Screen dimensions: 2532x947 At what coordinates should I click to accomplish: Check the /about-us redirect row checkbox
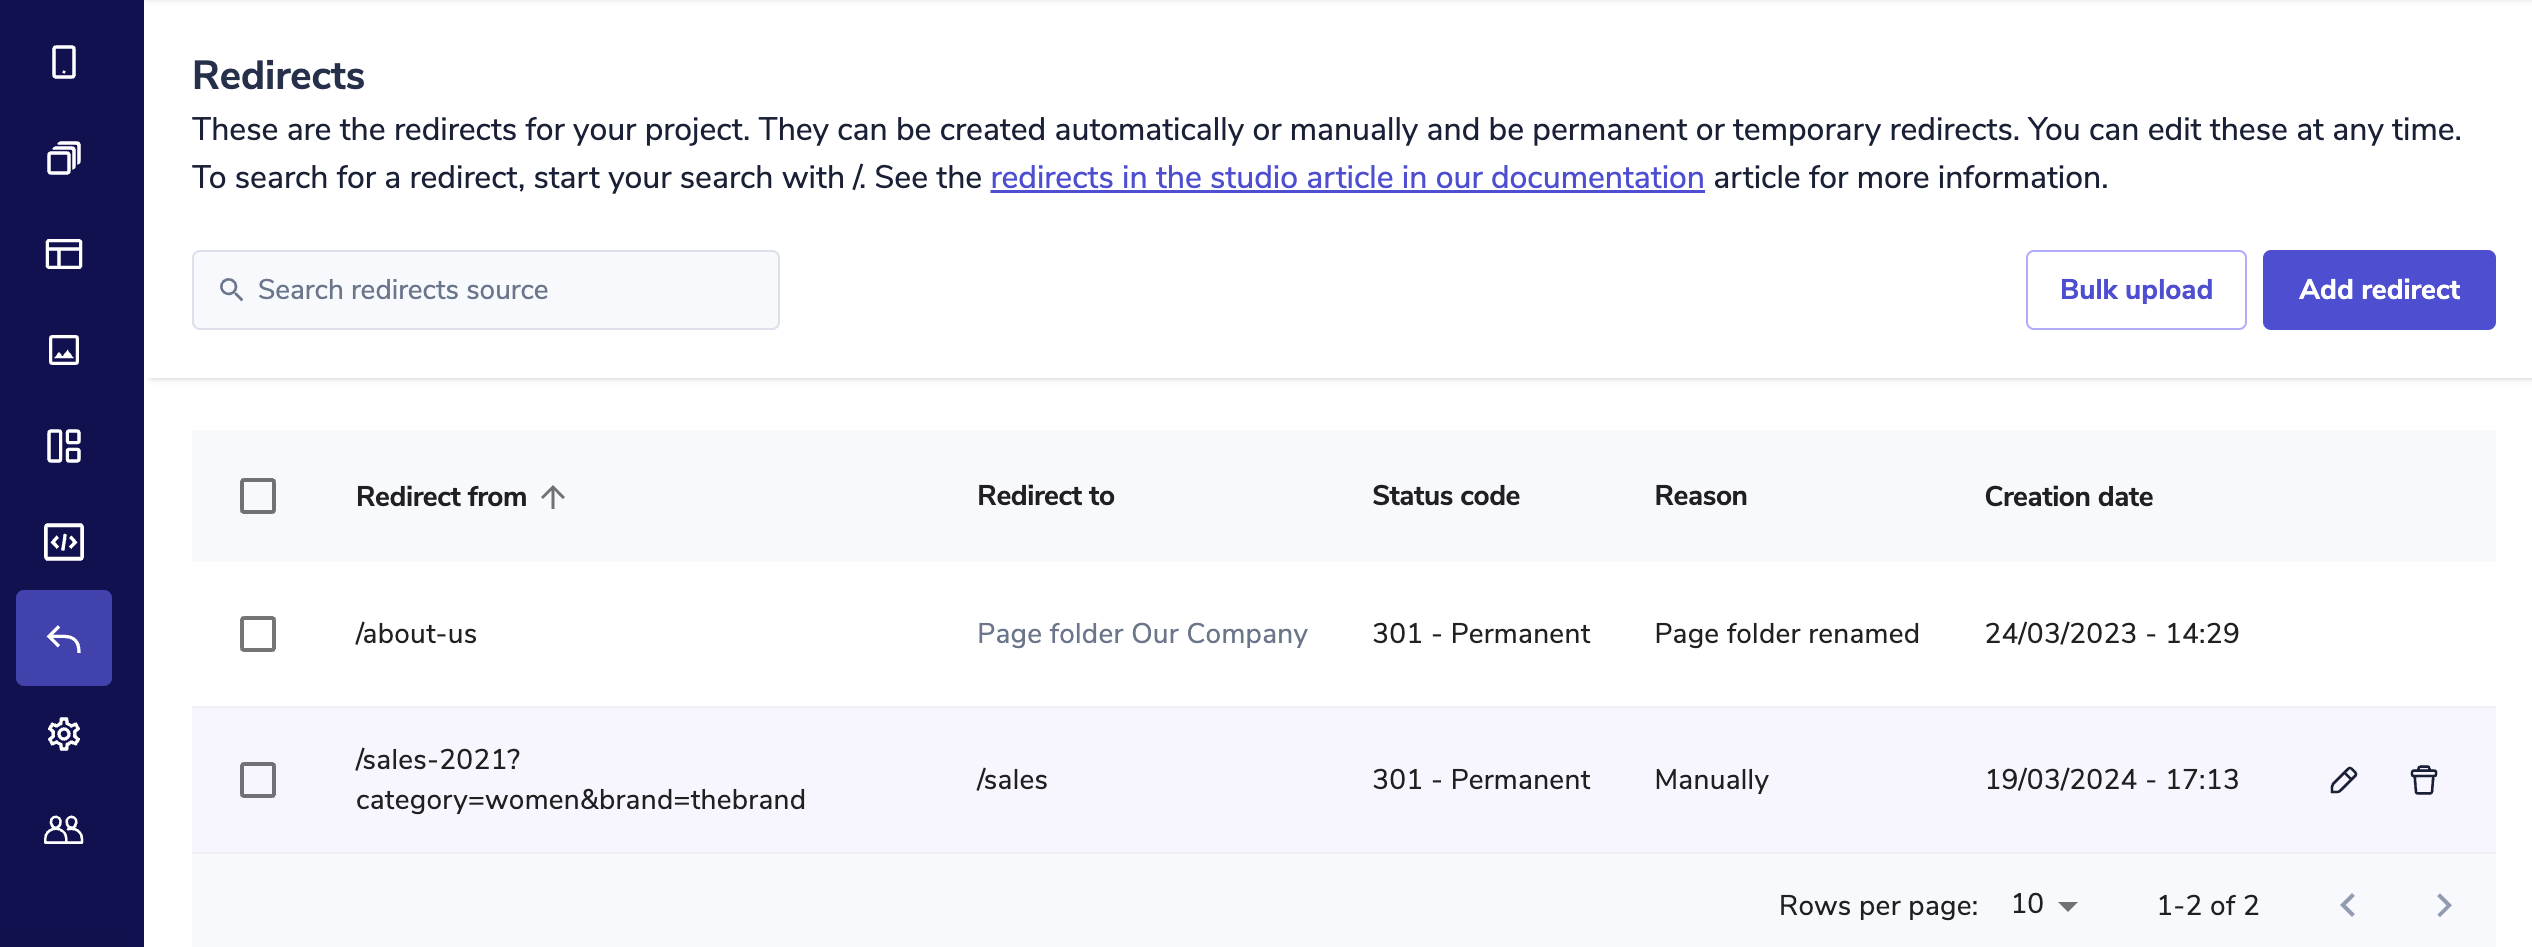pyautogui.click(x=258, y=634)
